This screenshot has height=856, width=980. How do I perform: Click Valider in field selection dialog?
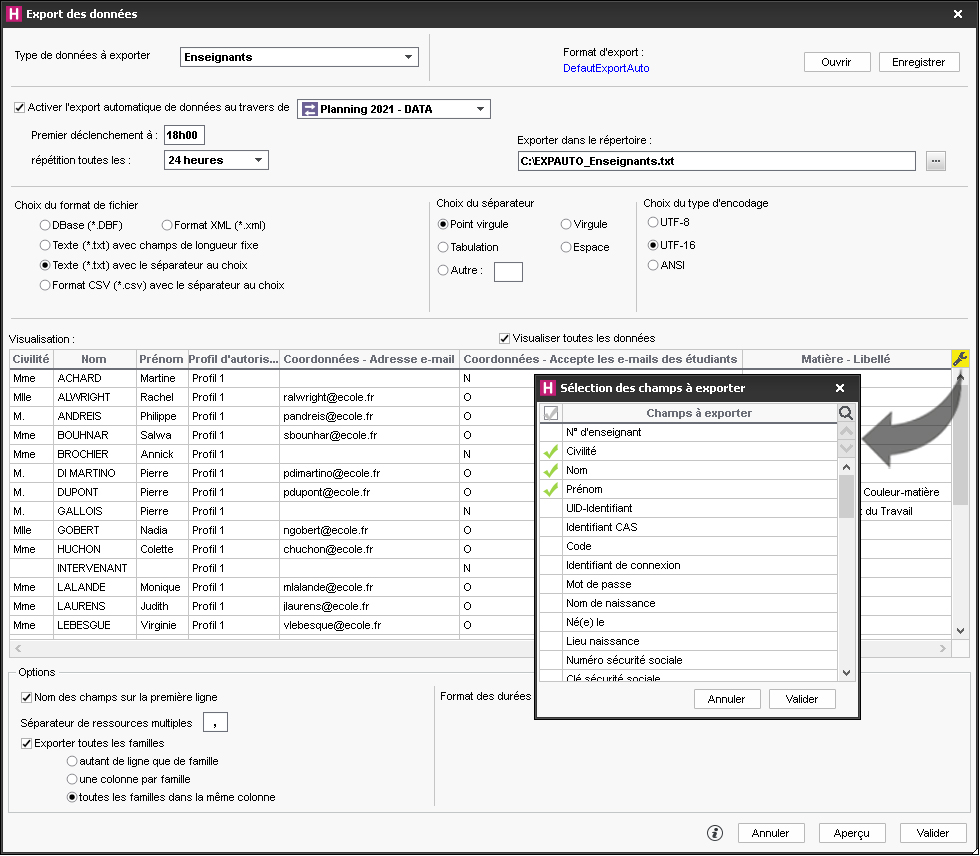click(802, 699)
